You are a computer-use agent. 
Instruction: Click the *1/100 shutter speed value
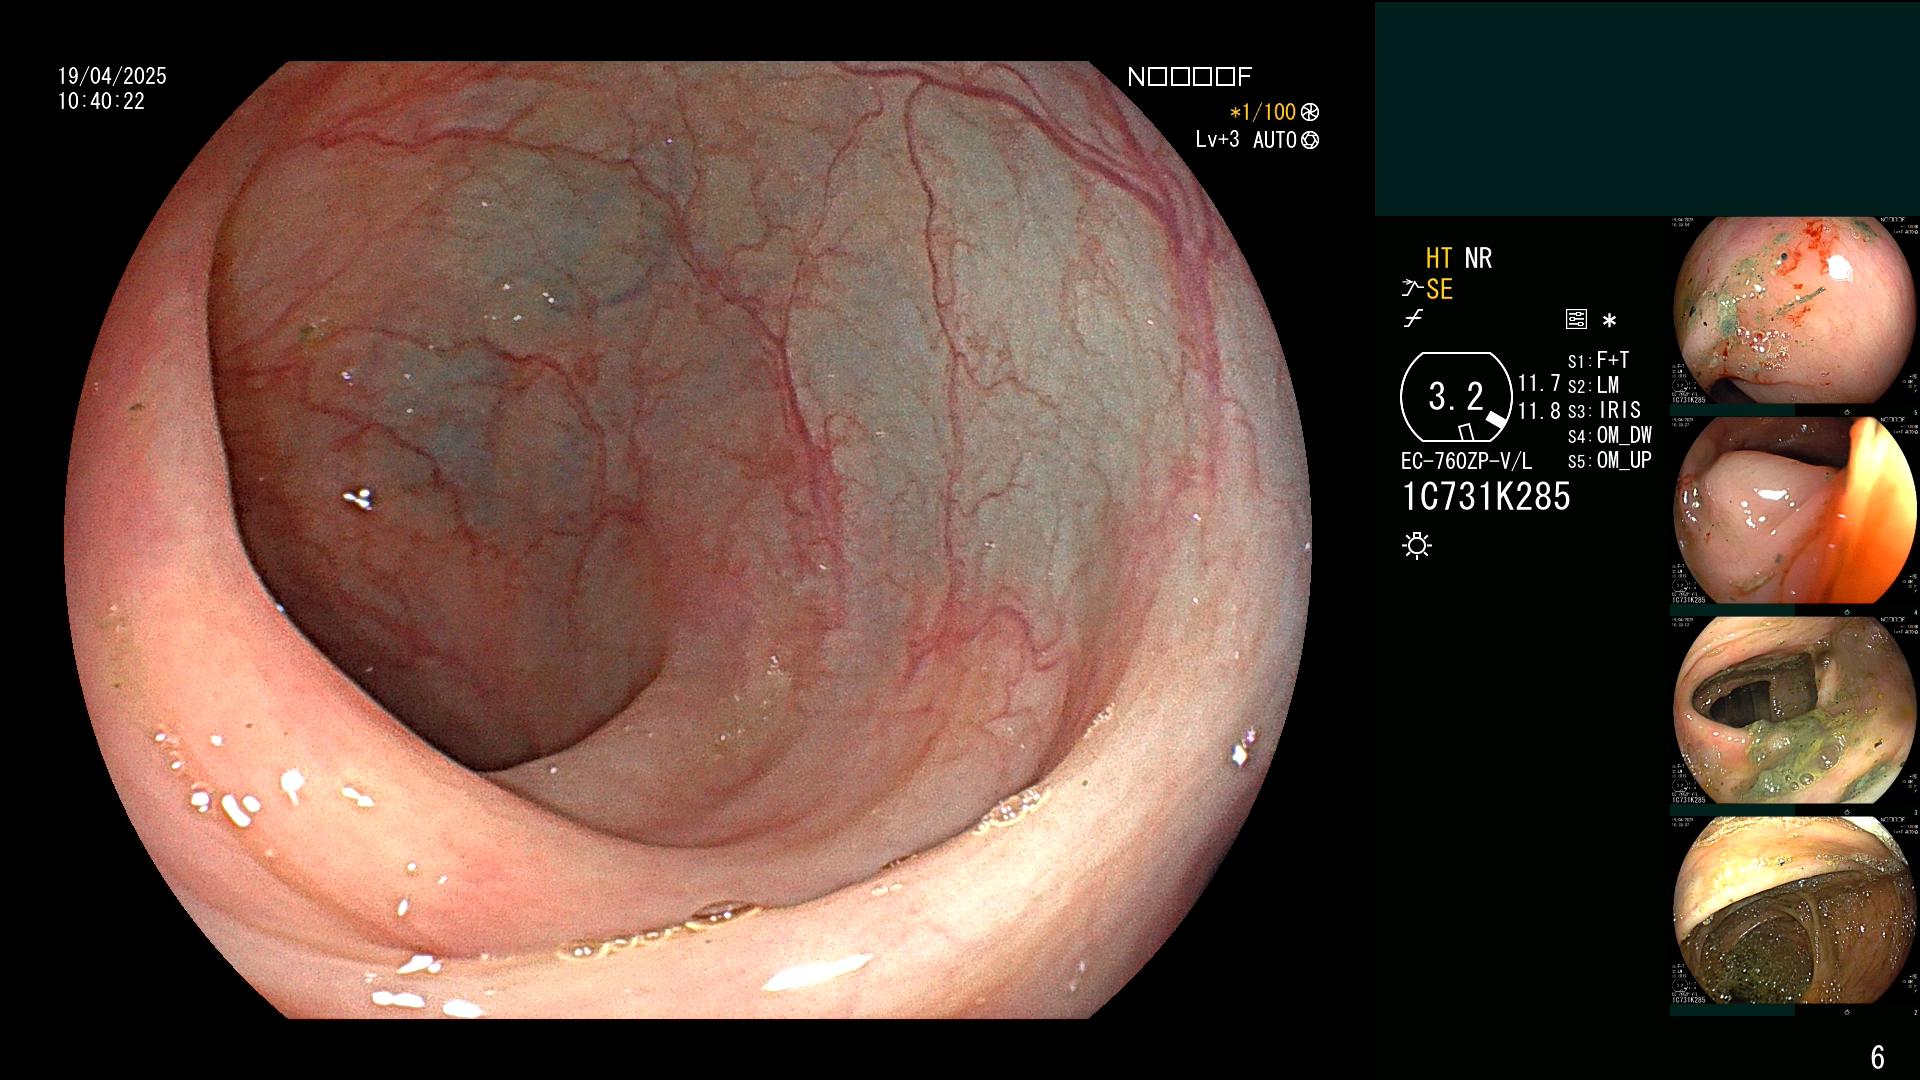tap(1262, 112)
